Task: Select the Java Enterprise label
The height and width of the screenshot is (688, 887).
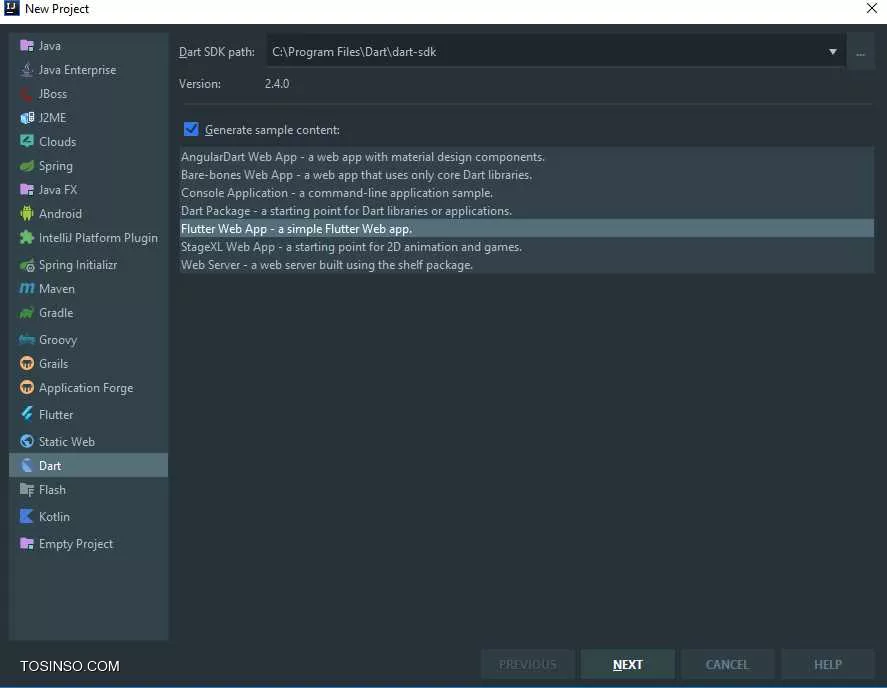Action: (77, 70)
